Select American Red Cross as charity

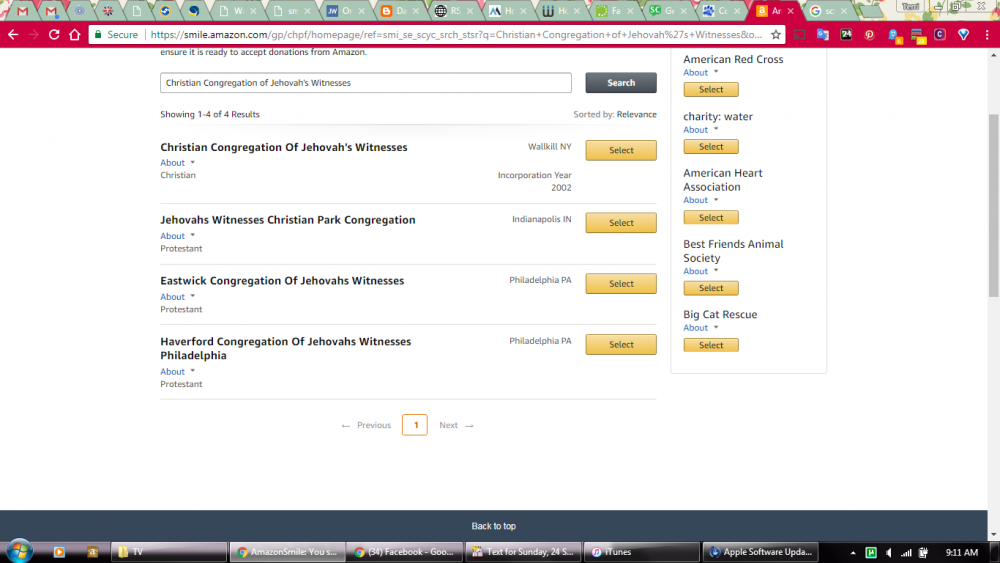click(x=711, y=90)
